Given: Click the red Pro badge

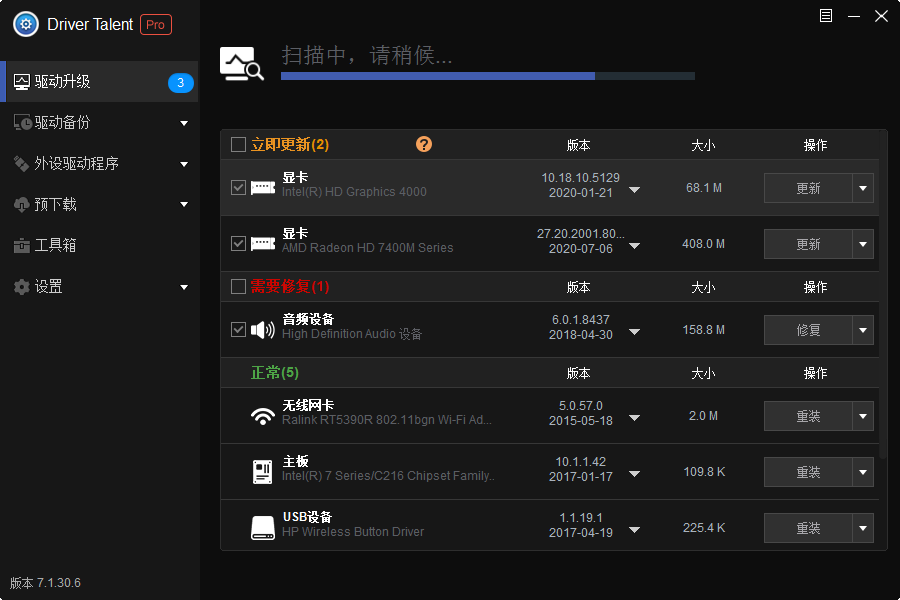Looking at the screenshot, I should coord(156,25).
